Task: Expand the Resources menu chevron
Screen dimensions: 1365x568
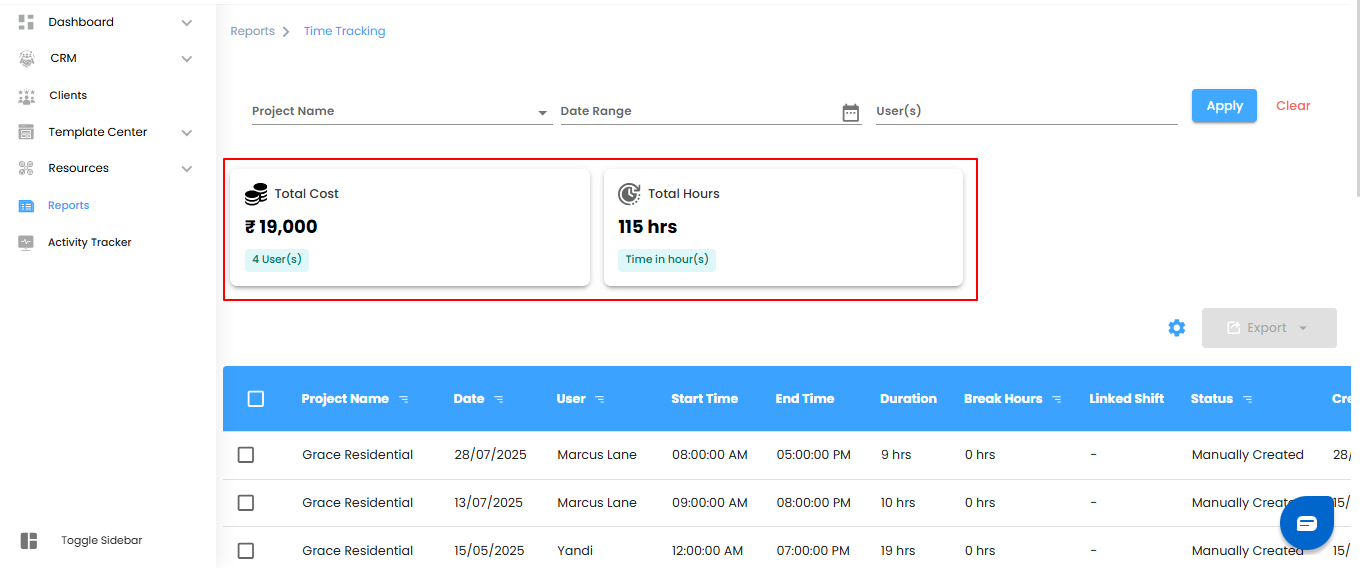Action: pyautogui.click(x=187, y=169)
